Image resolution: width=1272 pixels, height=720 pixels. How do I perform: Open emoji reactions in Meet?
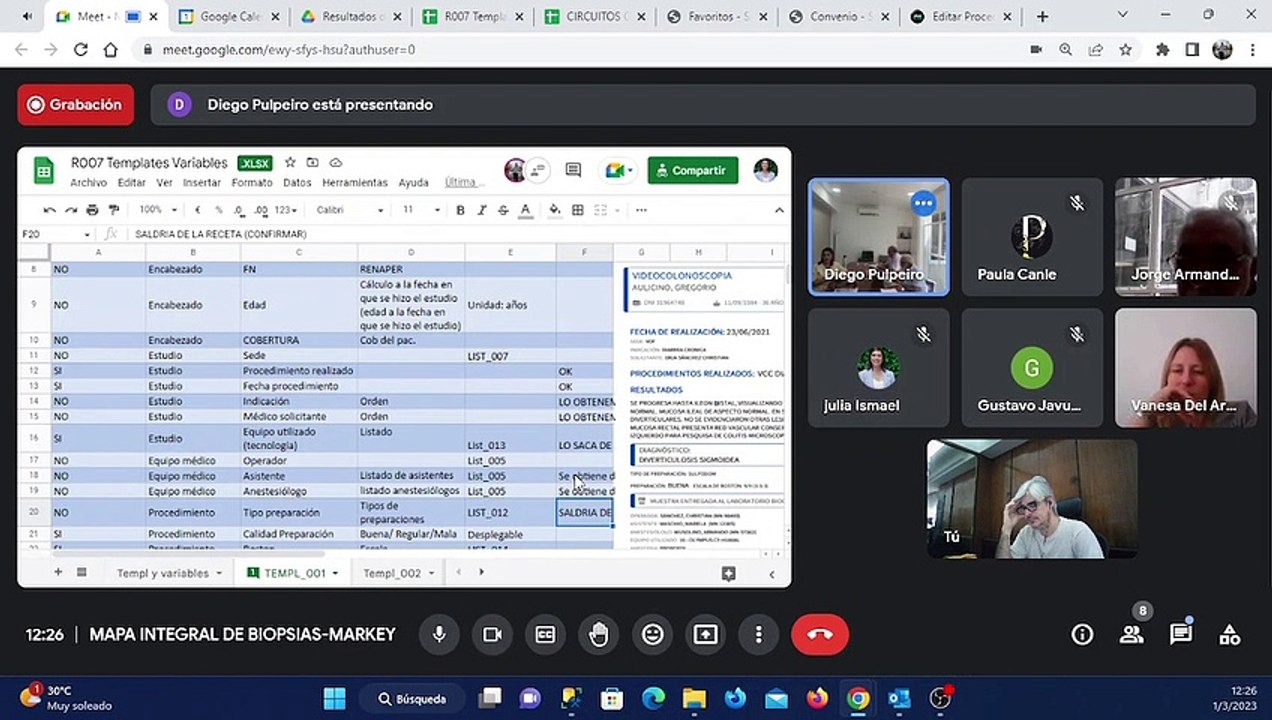point(653,634)
